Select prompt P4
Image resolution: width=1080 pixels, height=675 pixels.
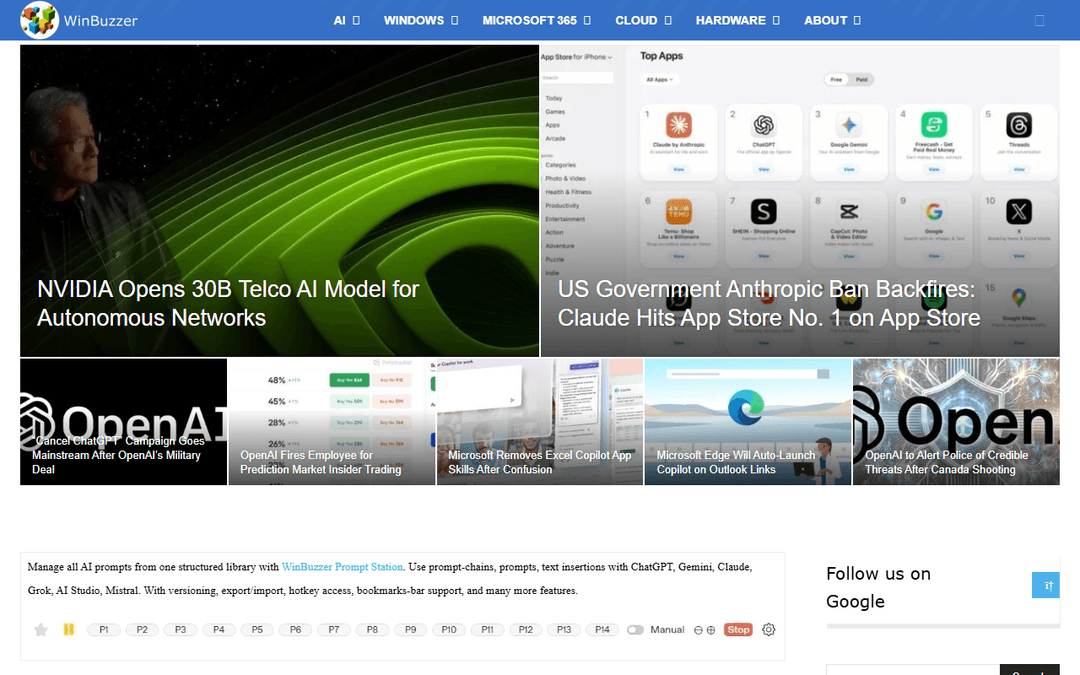(x=219, y=630)
